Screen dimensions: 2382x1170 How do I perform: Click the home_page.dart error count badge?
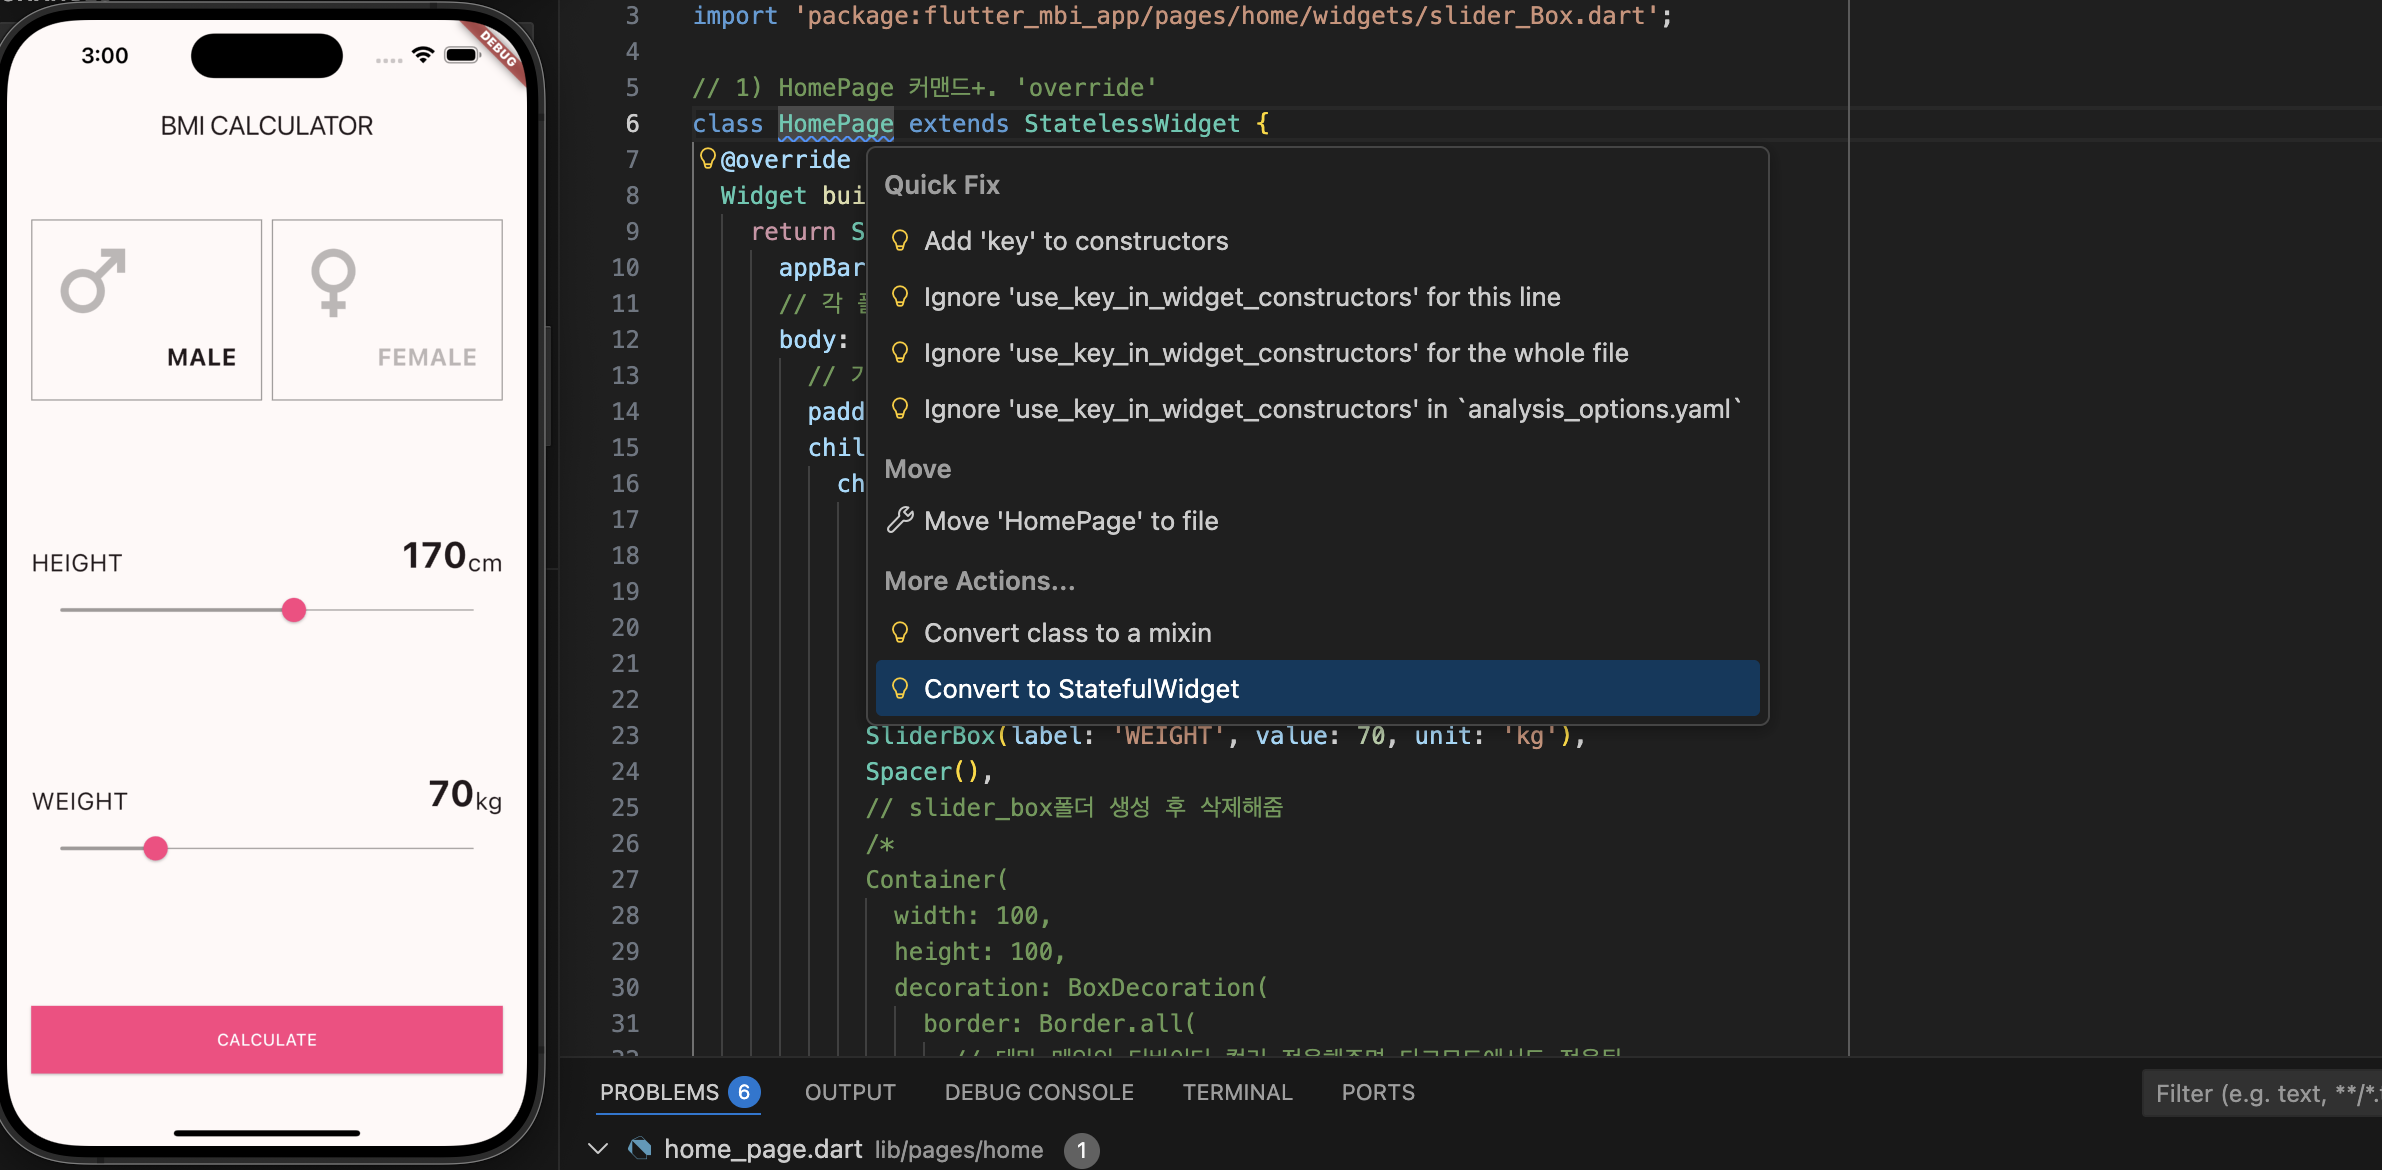1081,1150
